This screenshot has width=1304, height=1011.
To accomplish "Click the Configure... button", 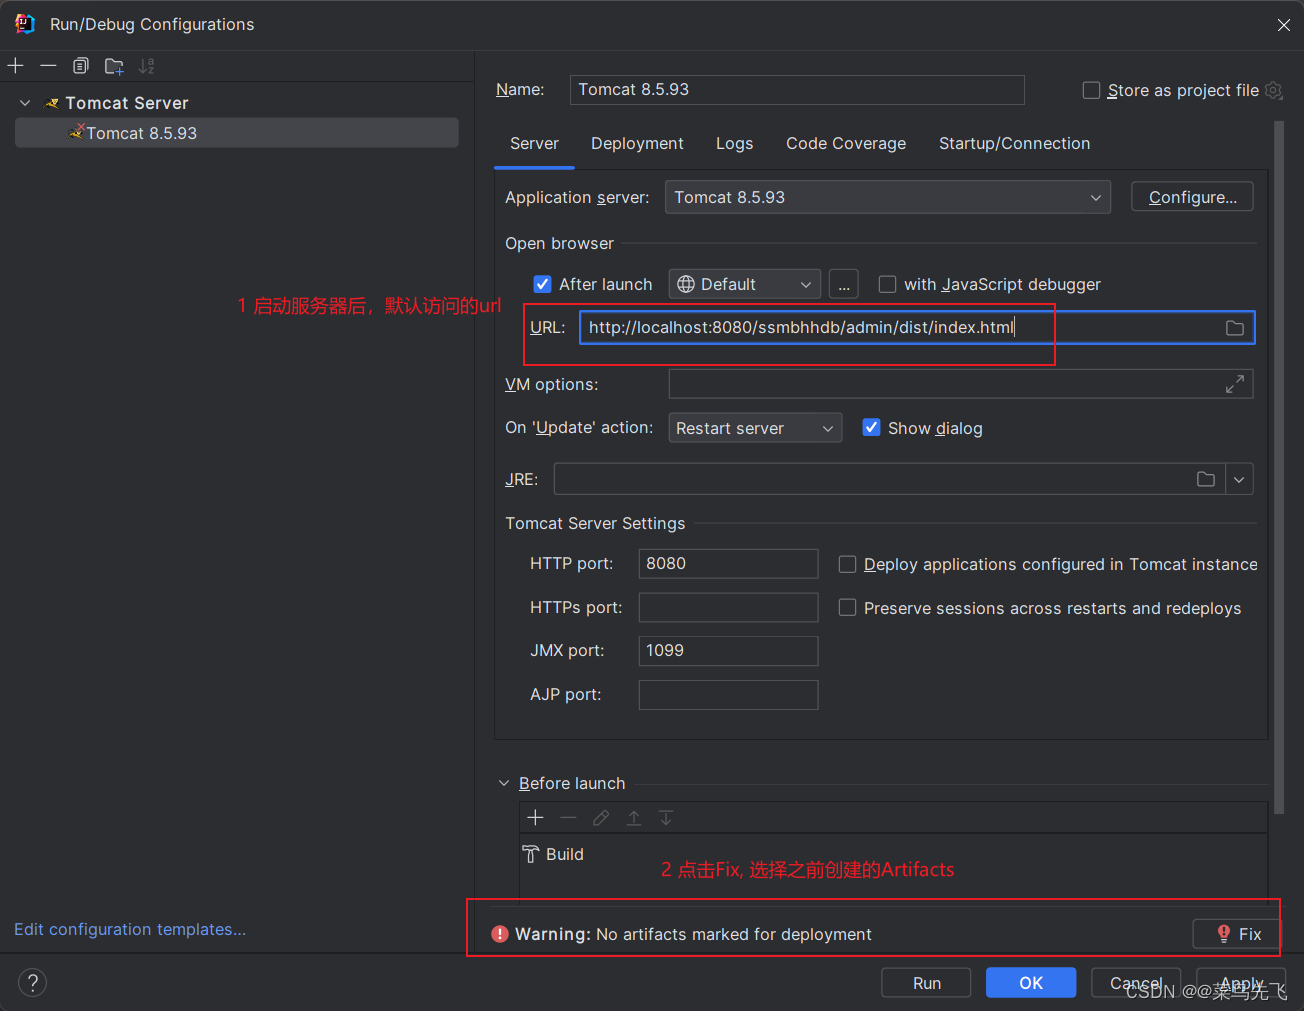I will [x=1192, y=197].
